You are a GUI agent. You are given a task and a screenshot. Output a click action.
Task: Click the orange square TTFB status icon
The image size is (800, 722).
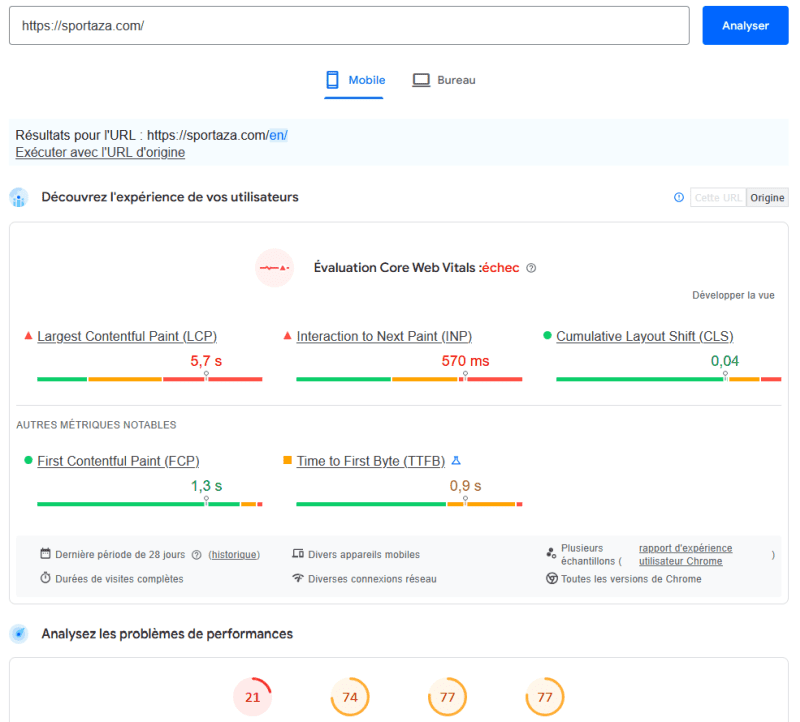pos(288,460)
